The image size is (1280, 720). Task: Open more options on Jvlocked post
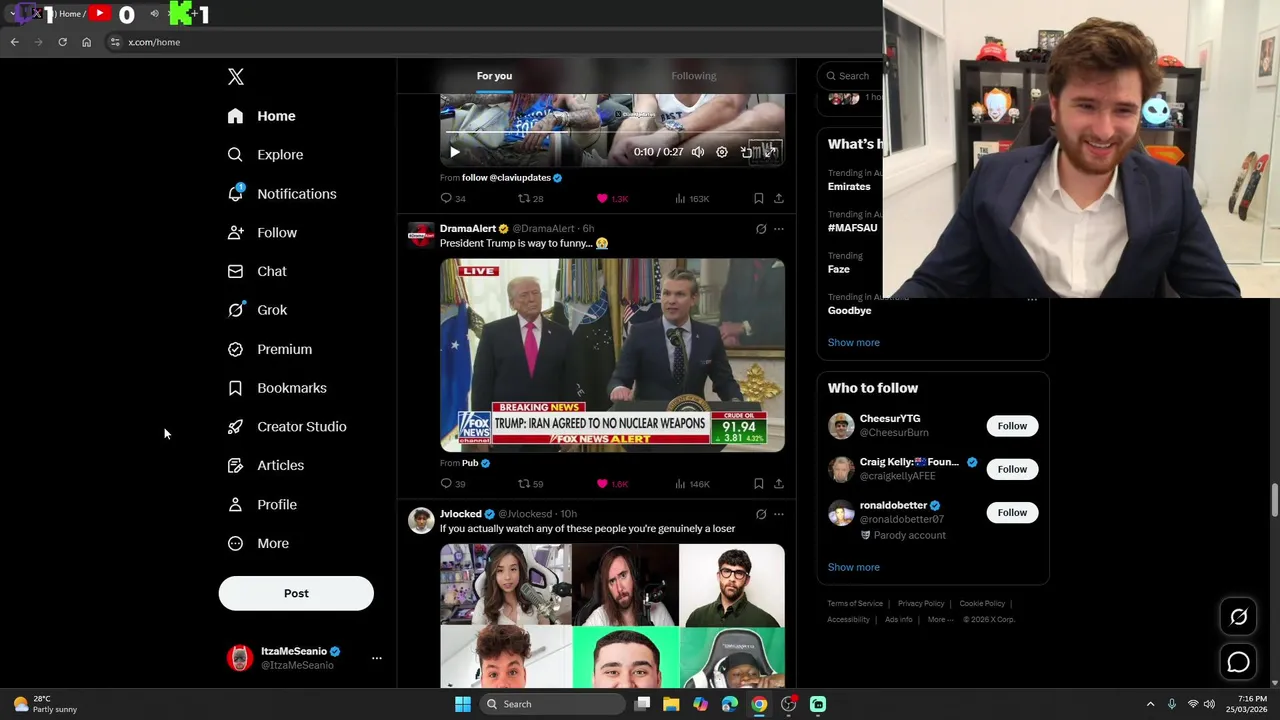point(779,514)
